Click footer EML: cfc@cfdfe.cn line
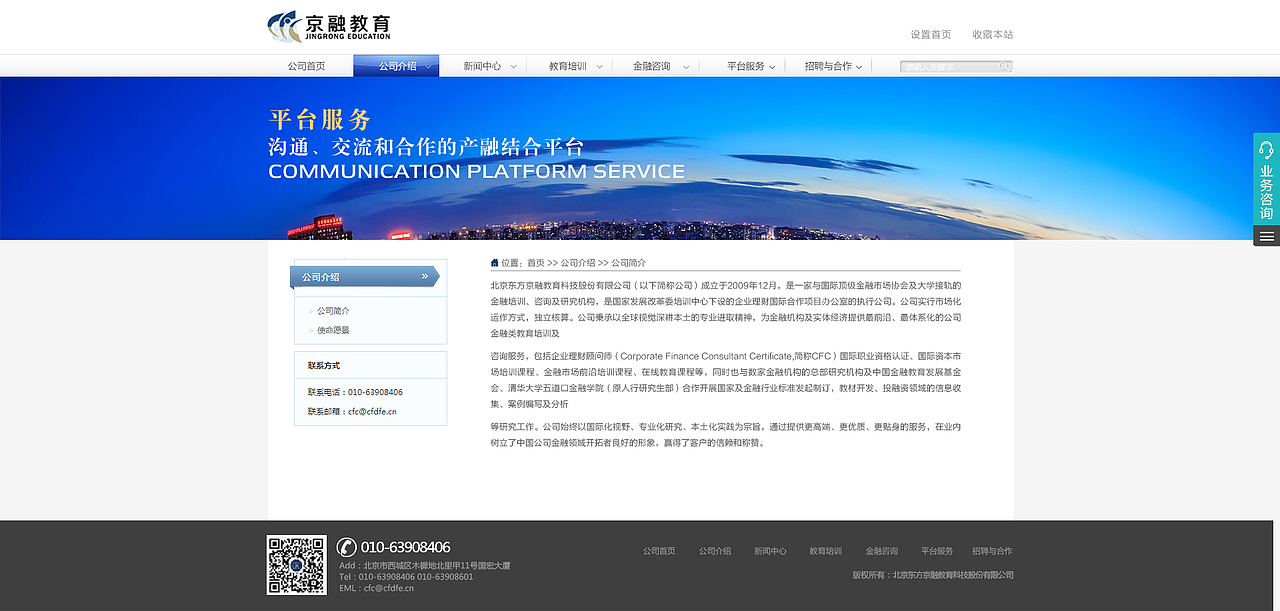The image size is (1280, 611). (376, 588)
